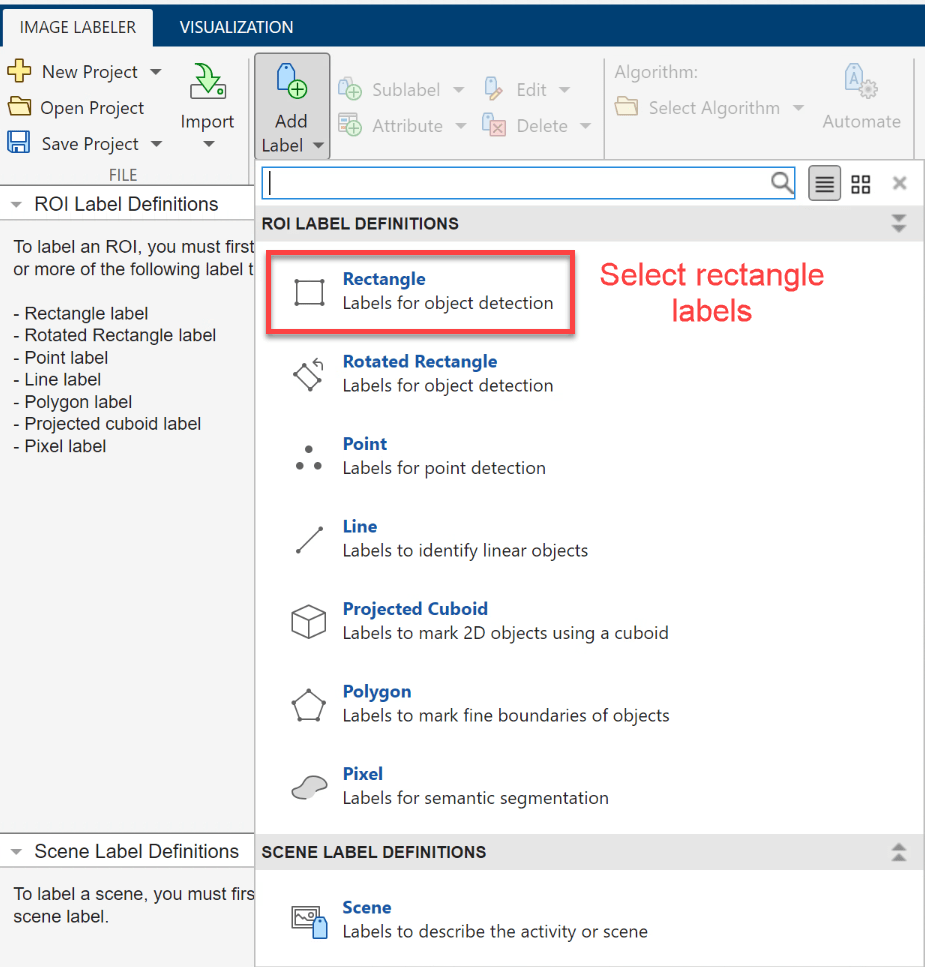Choose the Pixel label icon
The width and height of the screenshot is (925, 967).
[309, 787]
